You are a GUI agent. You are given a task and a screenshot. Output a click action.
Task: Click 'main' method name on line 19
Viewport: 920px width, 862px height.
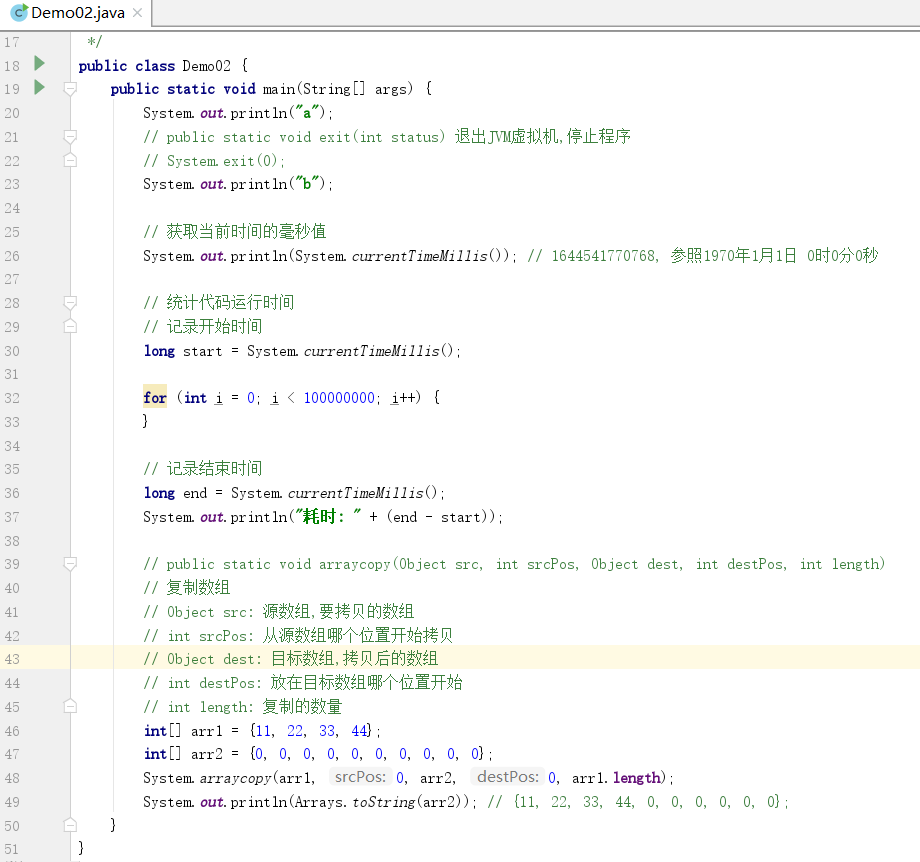(x=279, y=89)
